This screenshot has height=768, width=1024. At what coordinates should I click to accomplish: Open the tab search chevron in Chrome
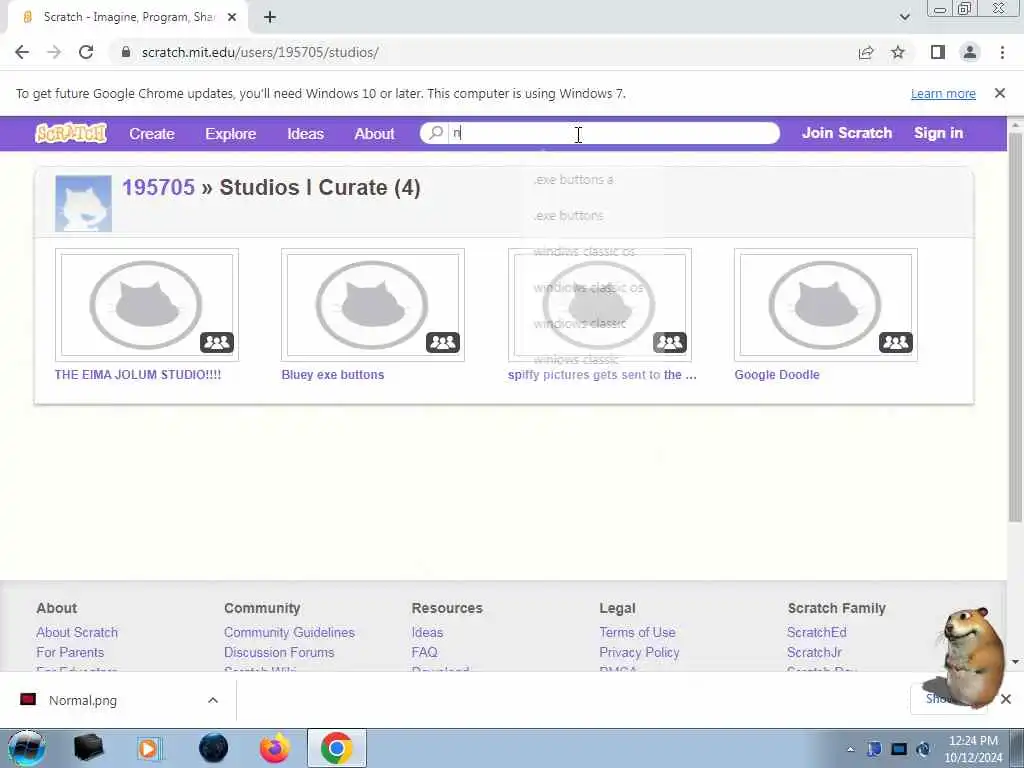click(904, 17)
